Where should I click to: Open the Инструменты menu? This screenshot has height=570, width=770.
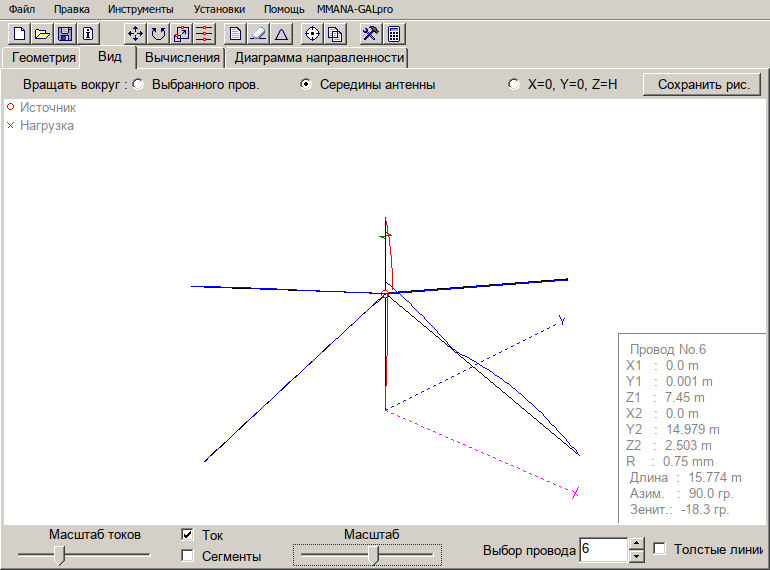pyautogui.click(x=141, y=9)
